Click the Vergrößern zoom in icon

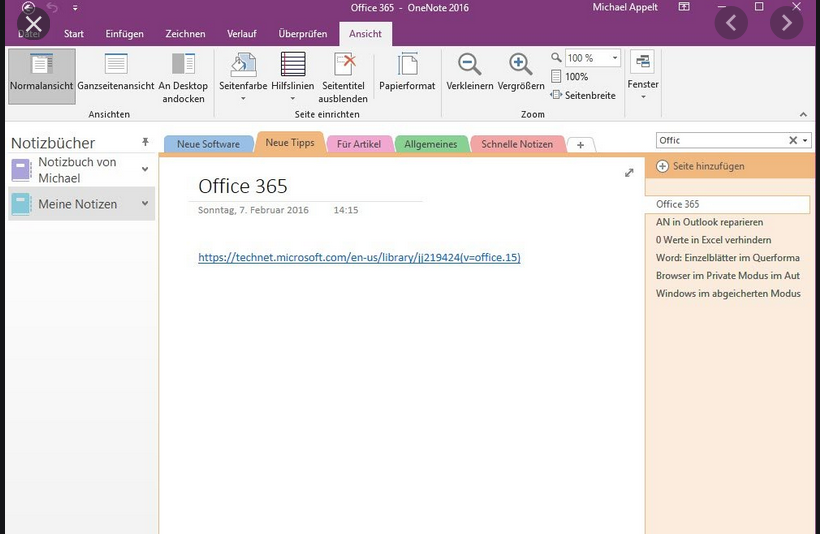pos(520,64)
